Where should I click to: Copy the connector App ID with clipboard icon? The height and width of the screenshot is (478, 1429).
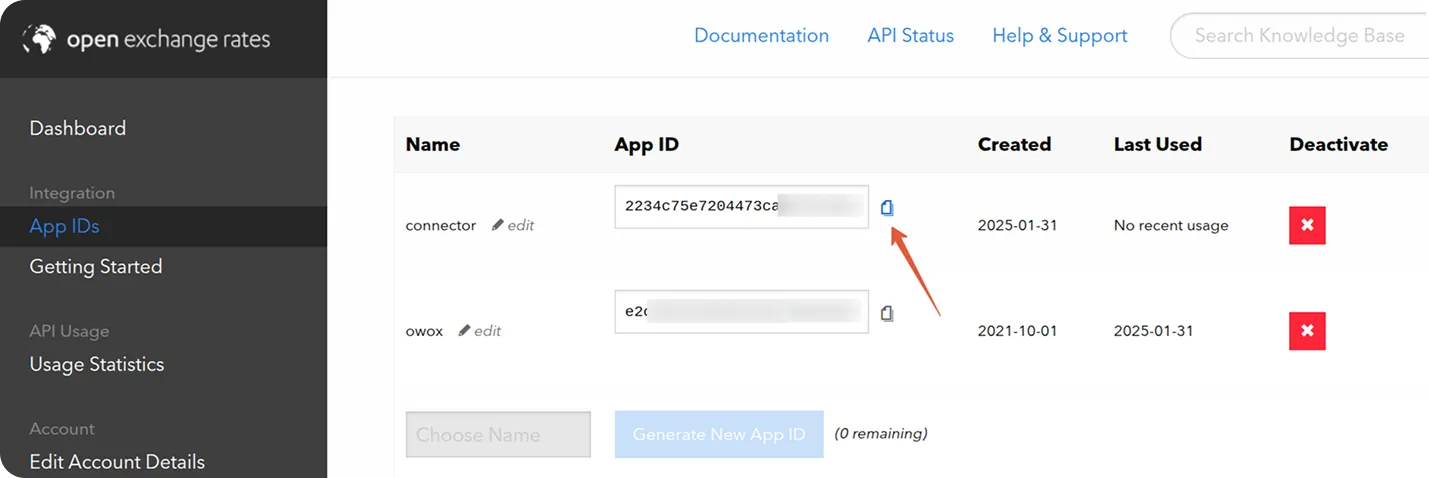887,208
